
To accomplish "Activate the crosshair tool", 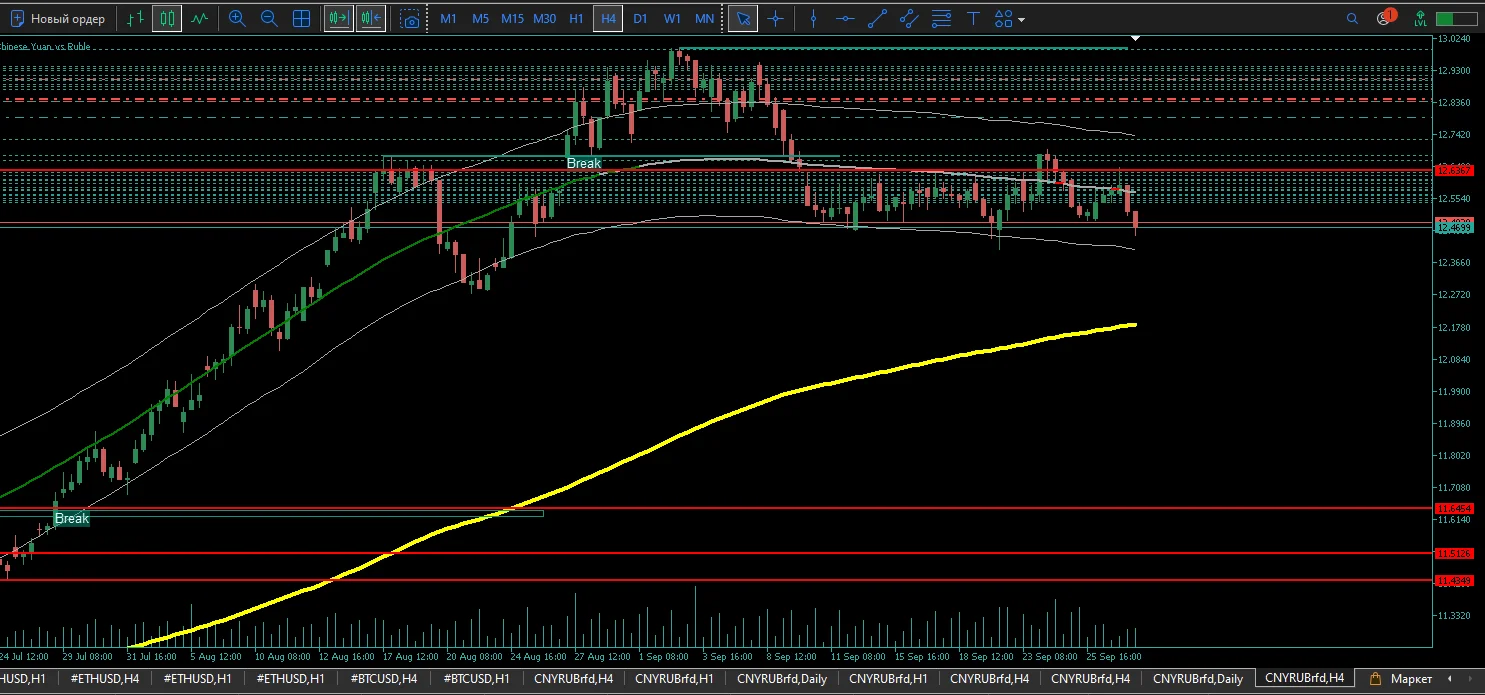I will (x=774, y=18).
